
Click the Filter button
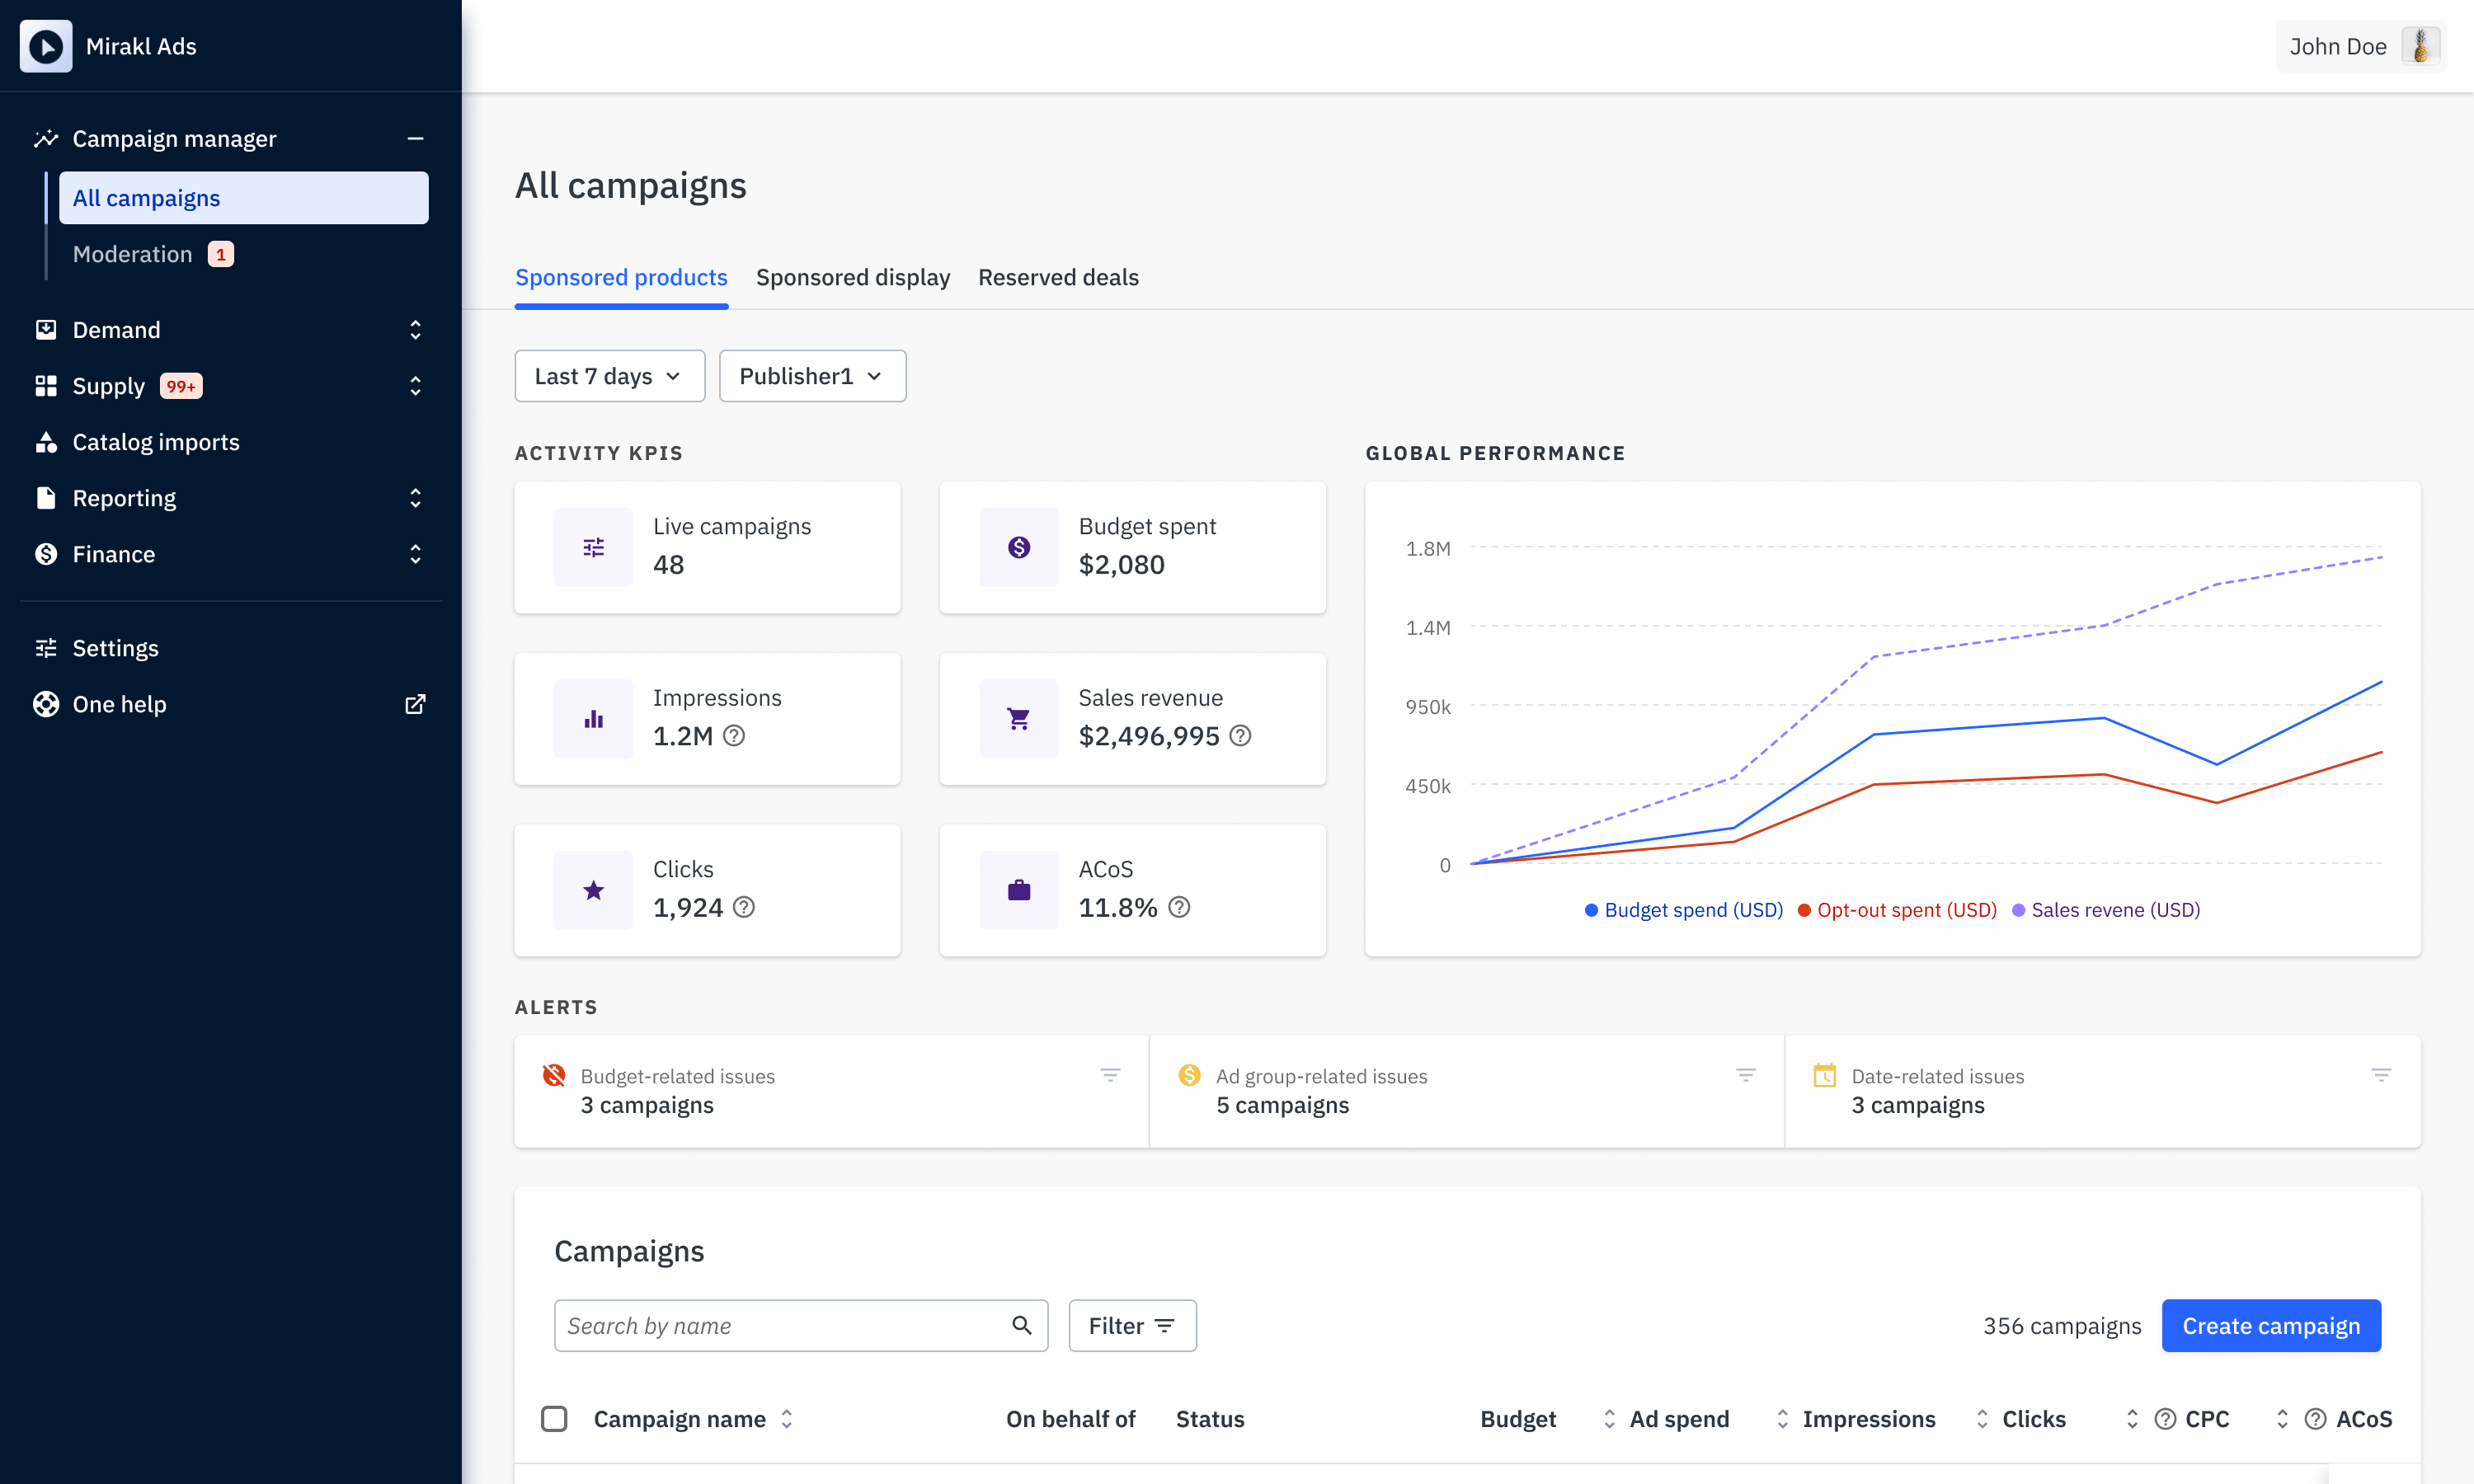coord(1132,1325)
